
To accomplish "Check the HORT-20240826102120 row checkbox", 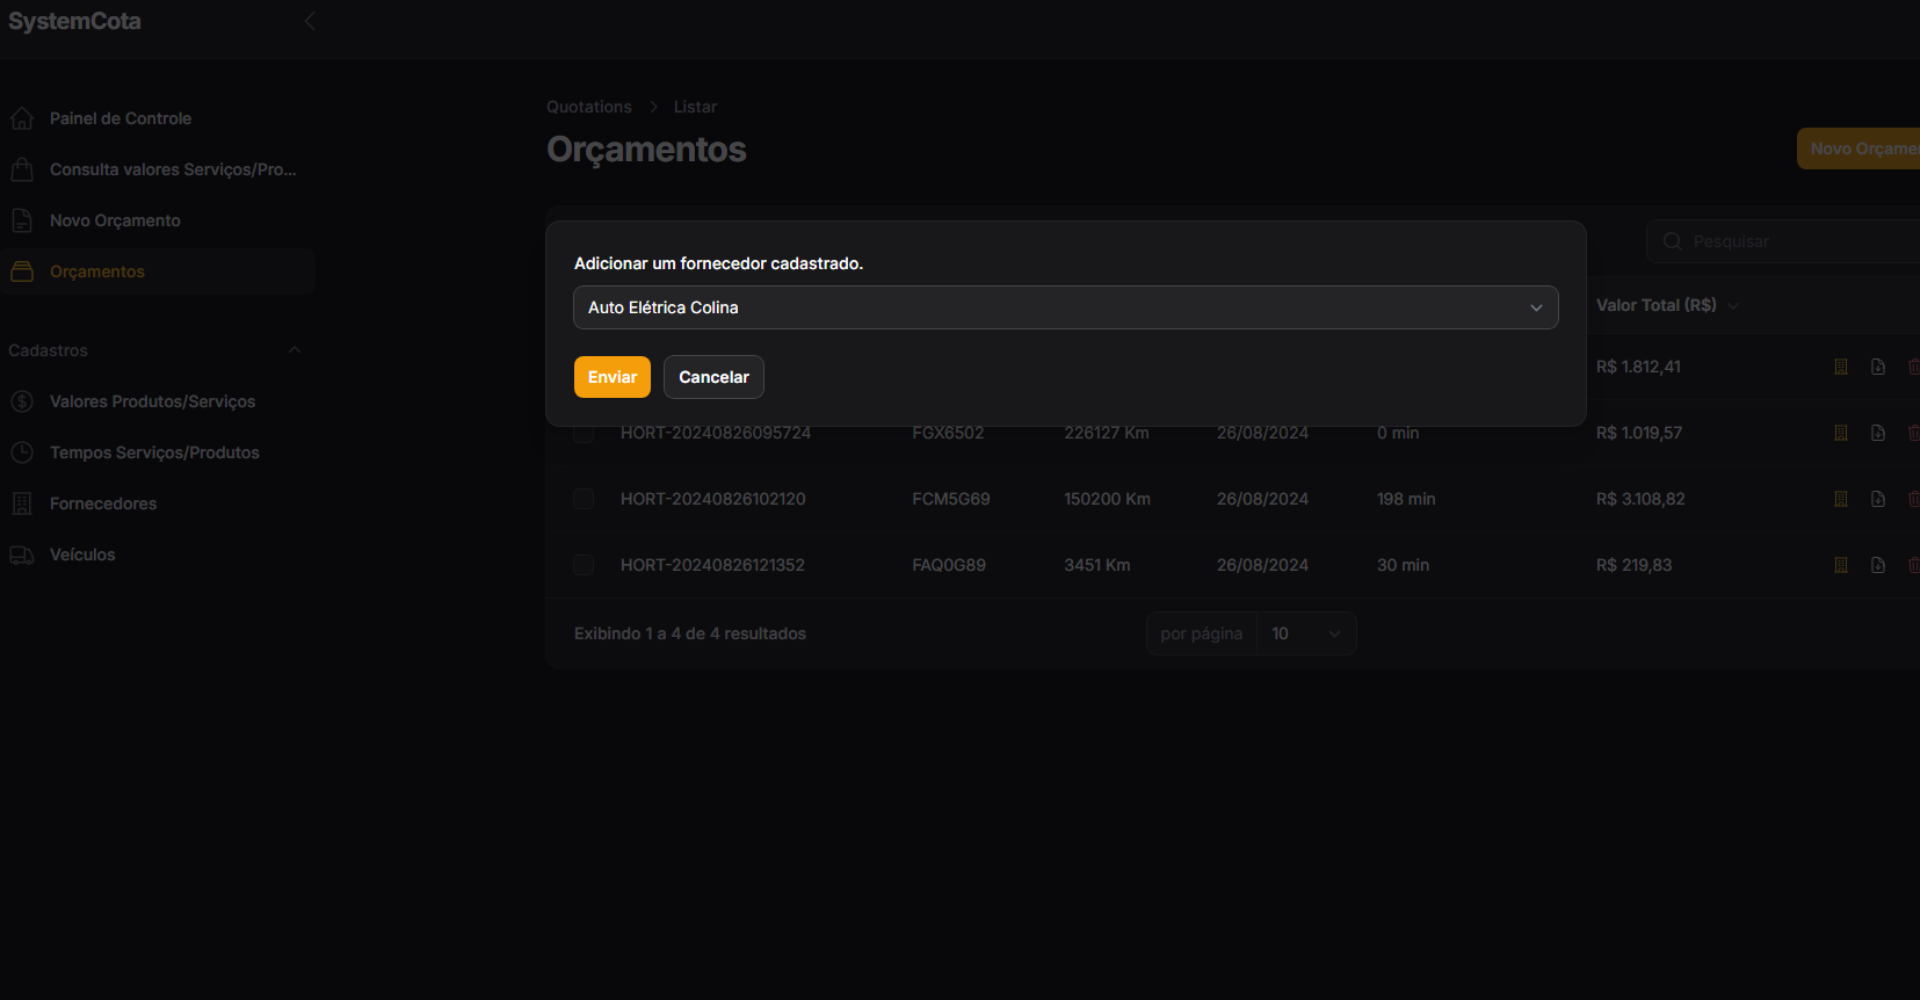I will tap(584, 499).
